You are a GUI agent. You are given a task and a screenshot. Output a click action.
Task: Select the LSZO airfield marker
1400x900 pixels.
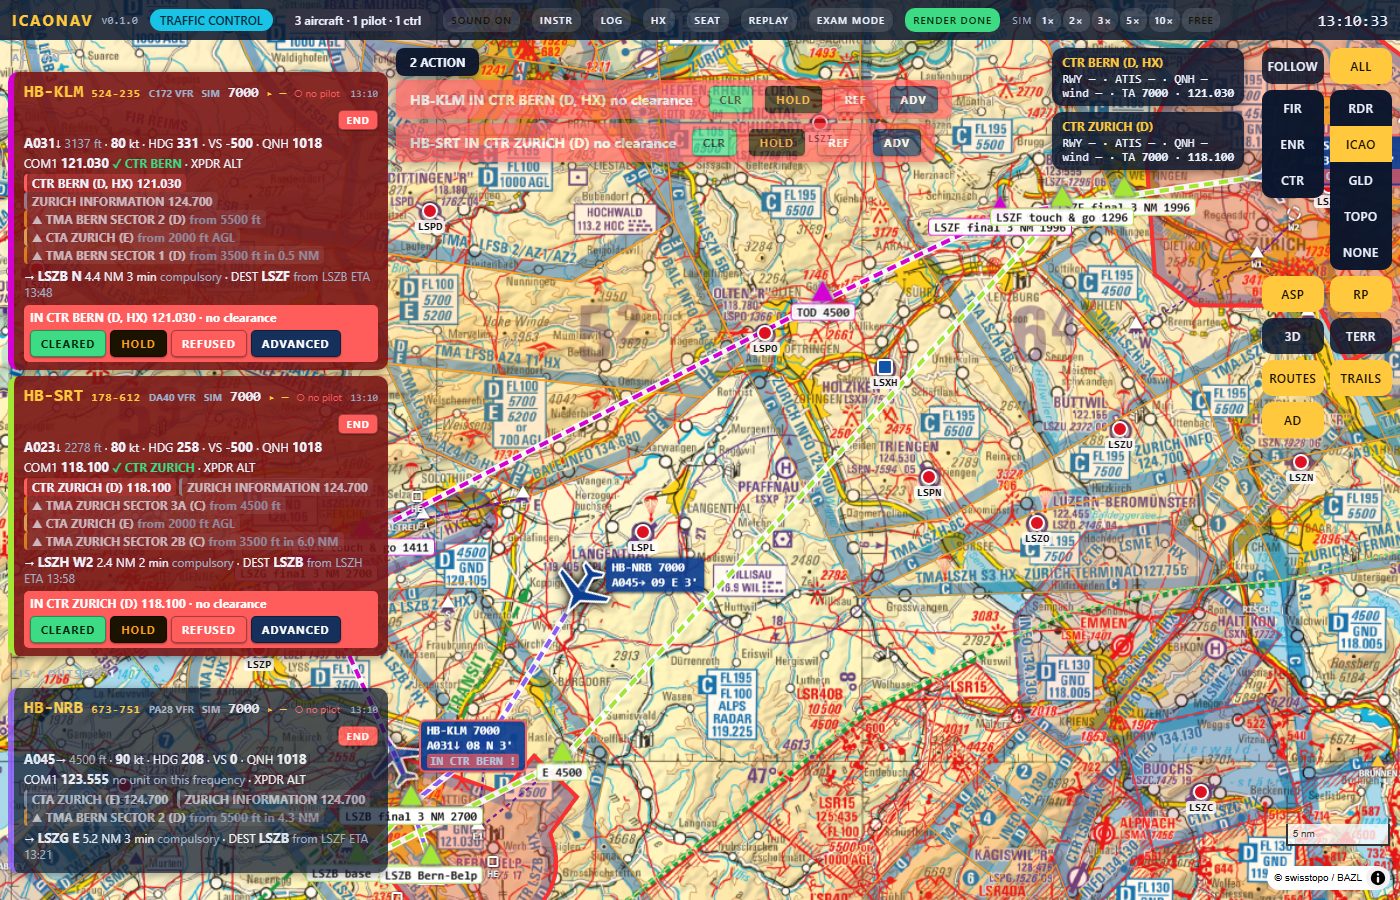click(1037, 523)
